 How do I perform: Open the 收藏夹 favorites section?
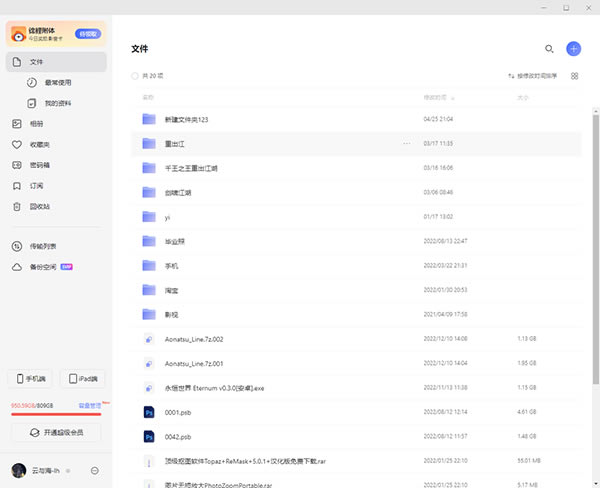(x=38, y=144)
